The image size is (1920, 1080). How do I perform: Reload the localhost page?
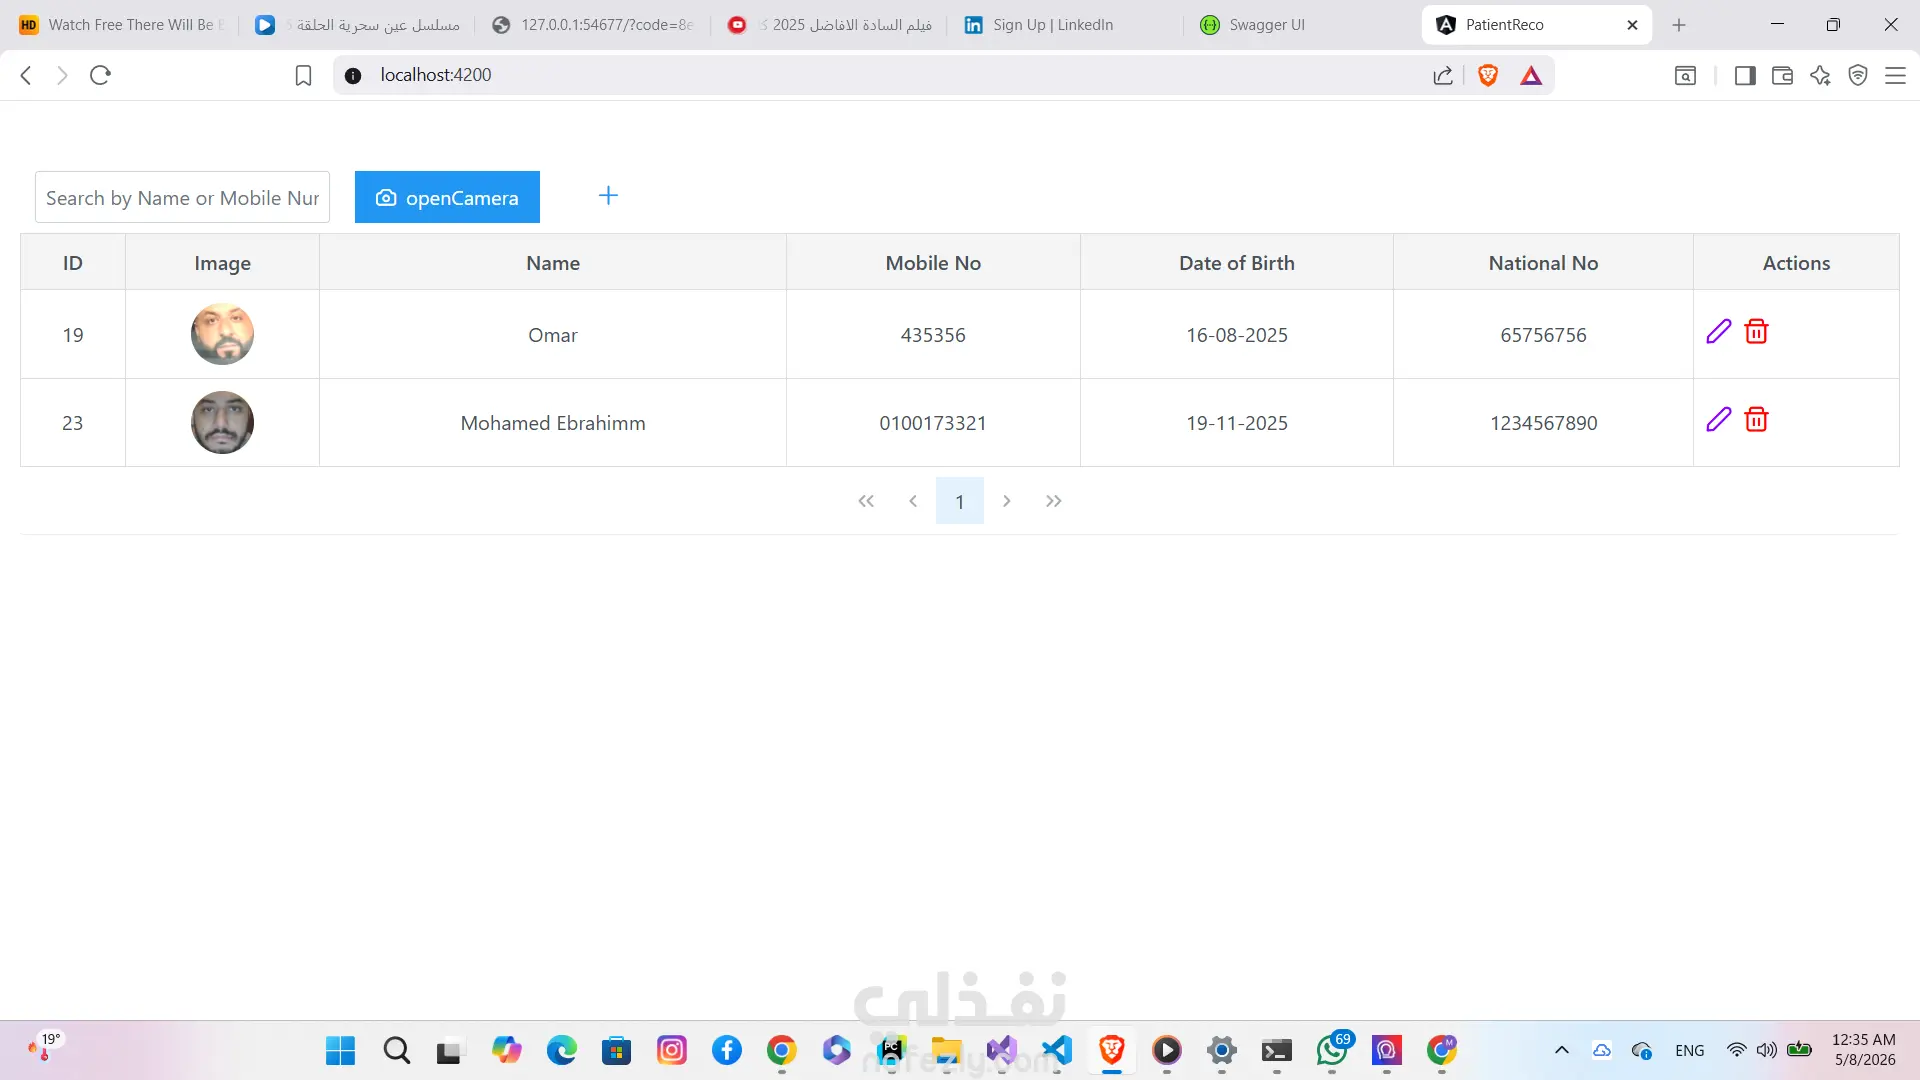point(100,75)
